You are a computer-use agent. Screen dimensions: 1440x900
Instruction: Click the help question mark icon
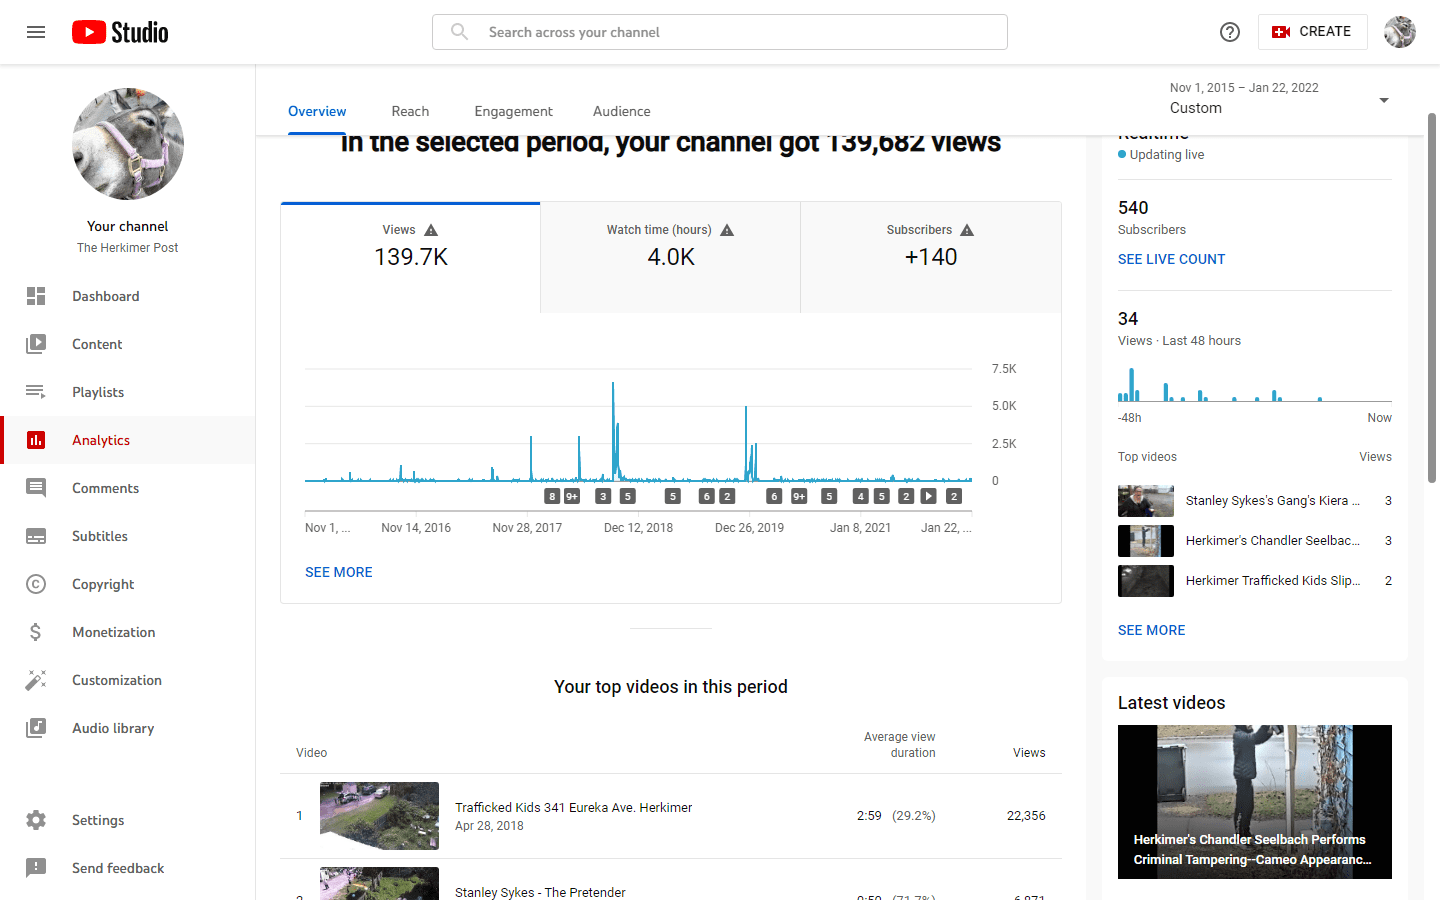click(x=1230, y=32)
